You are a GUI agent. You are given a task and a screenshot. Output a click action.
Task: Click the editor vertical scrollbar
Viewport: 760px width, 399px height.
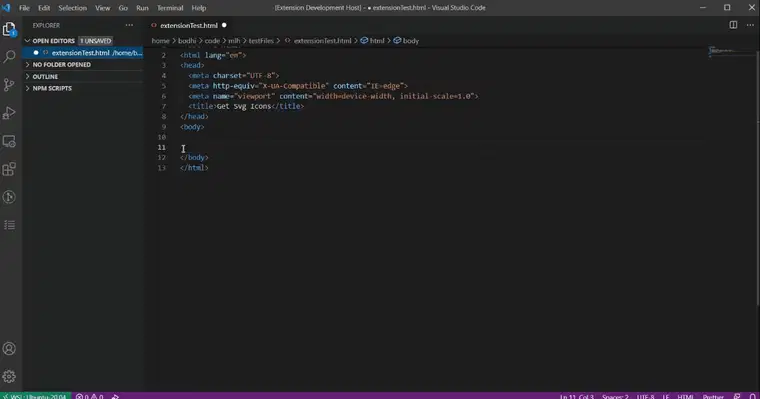tap(757, 177)
